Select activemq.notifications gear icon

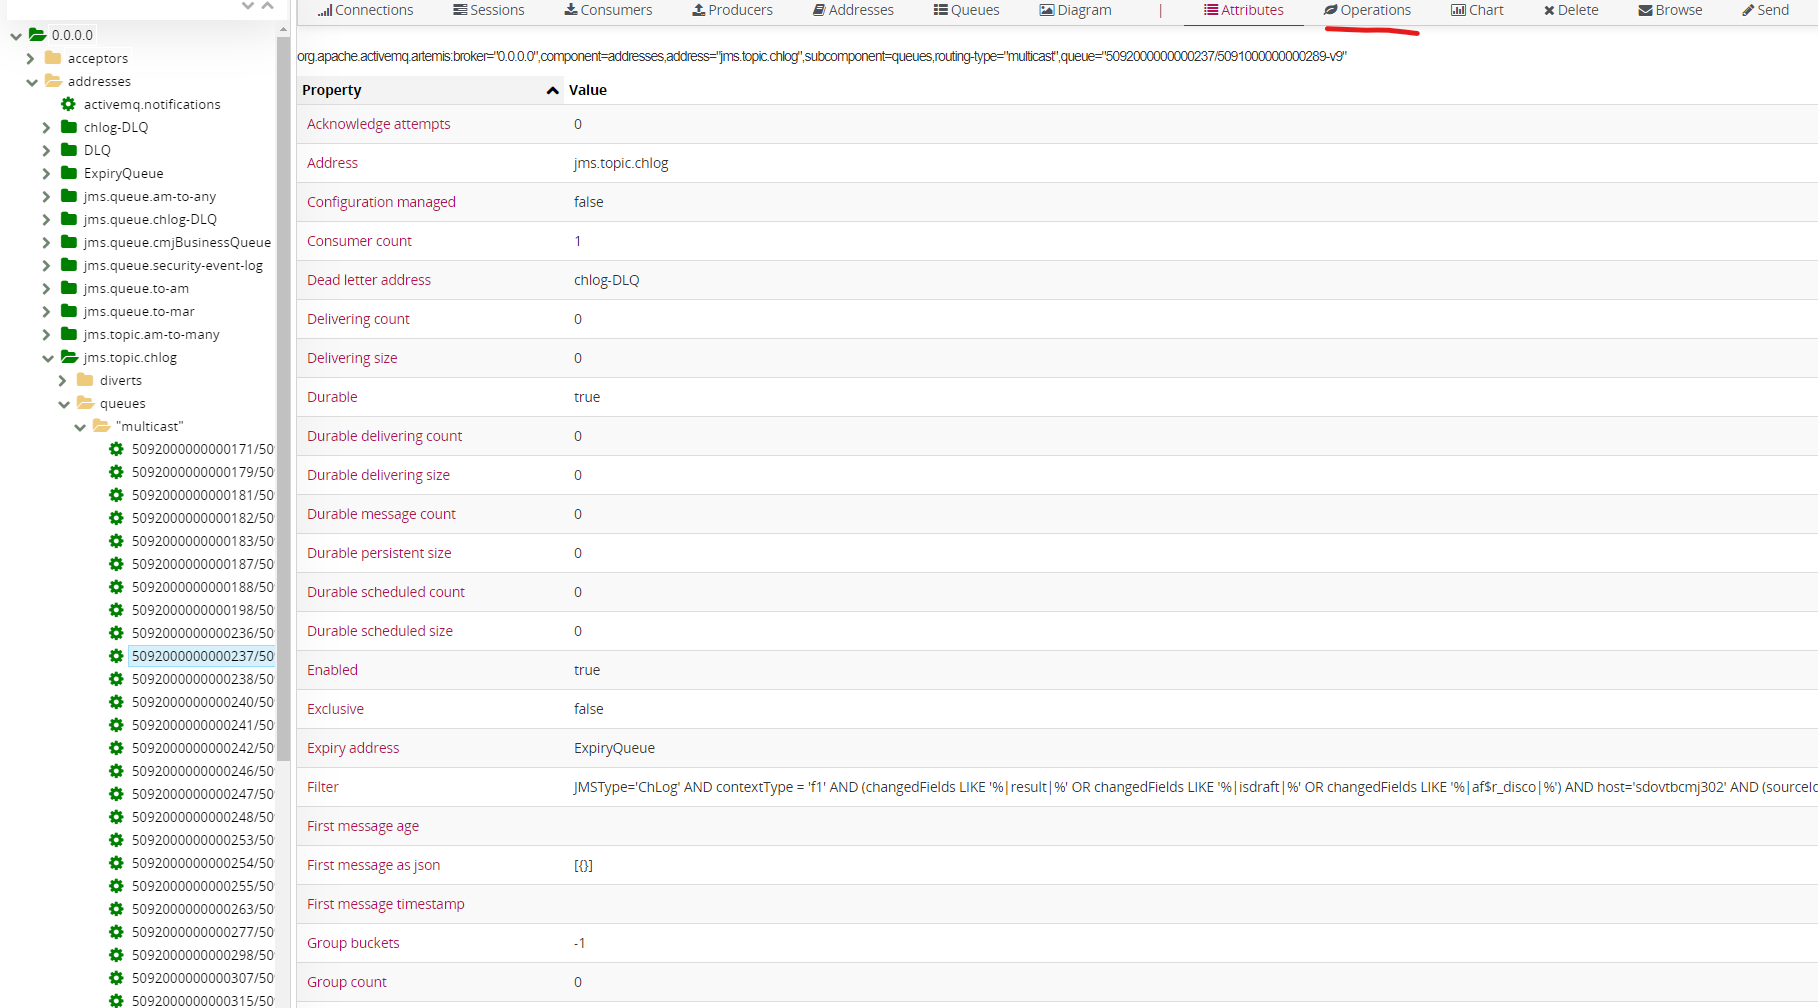tap(68, 104)
